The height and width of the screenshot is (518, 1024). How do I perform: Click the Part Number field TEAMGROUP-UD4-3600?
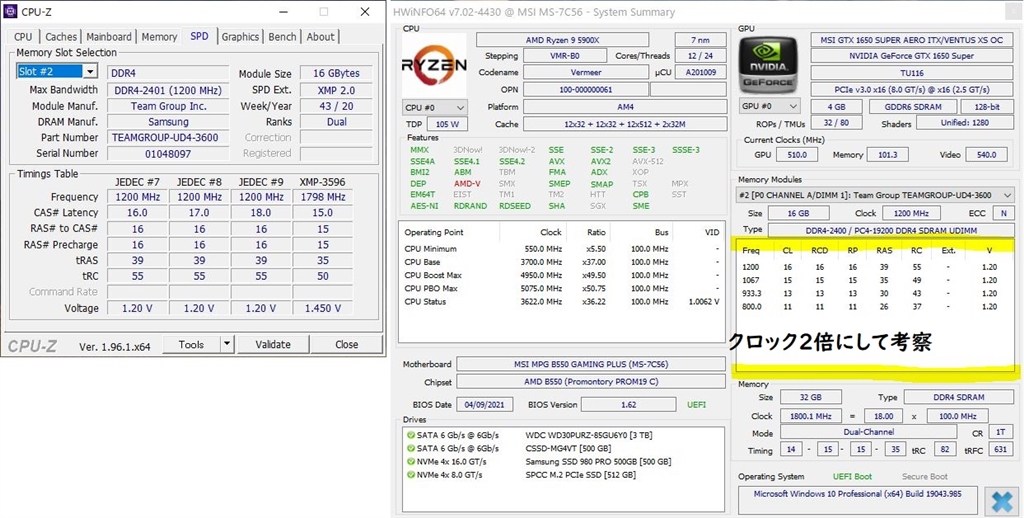click(x=168, y=138)
